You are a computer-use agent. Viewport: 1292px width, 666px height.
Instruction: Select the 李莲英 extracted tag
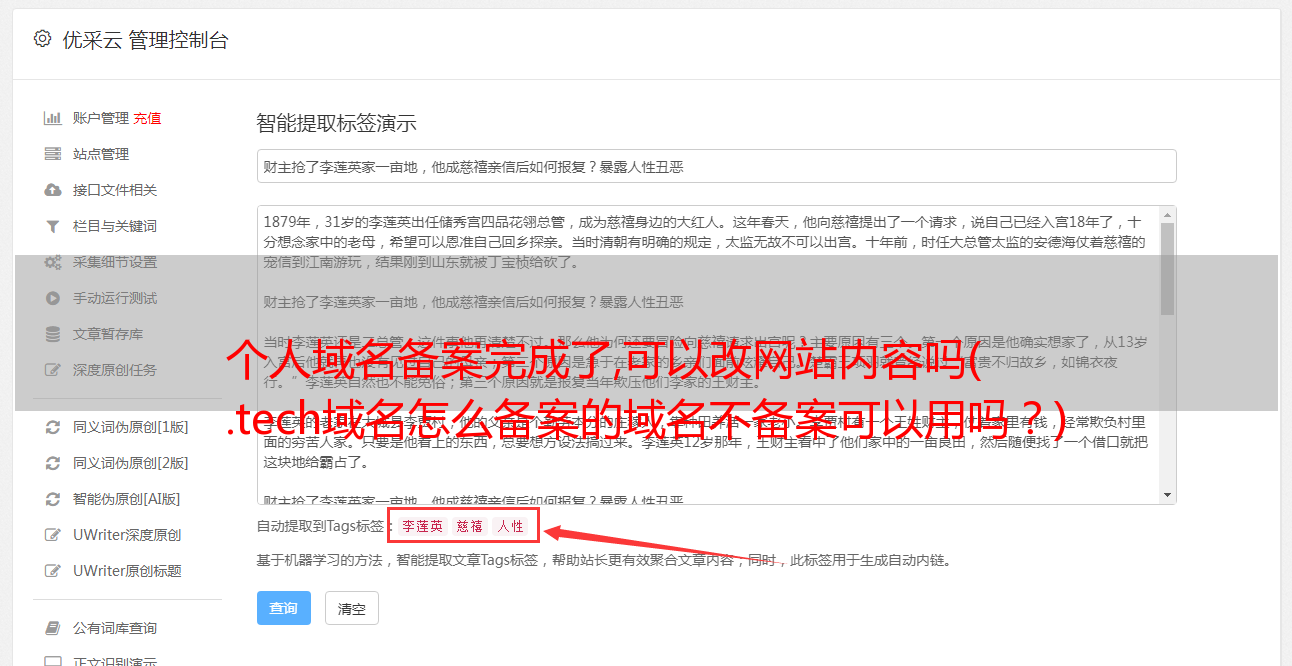pos(423,526)
